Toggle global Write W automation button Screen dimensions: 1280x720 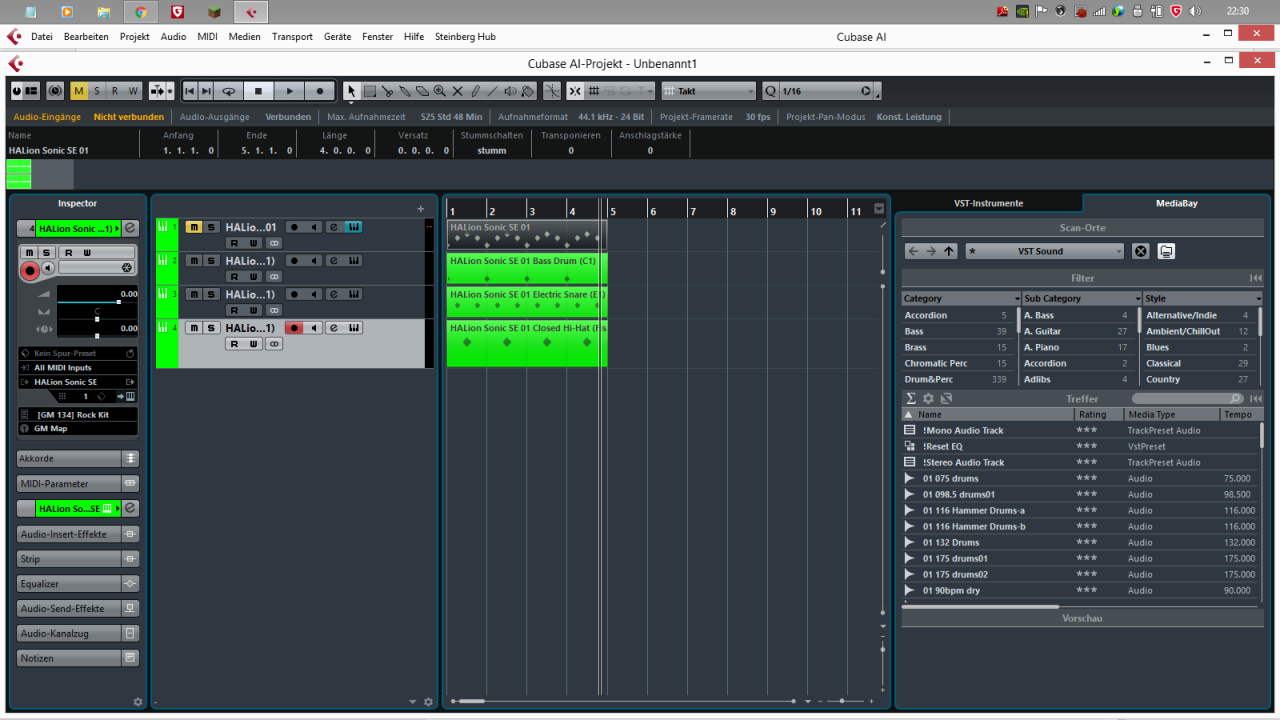pyautogui.click(x=133, y=91)
